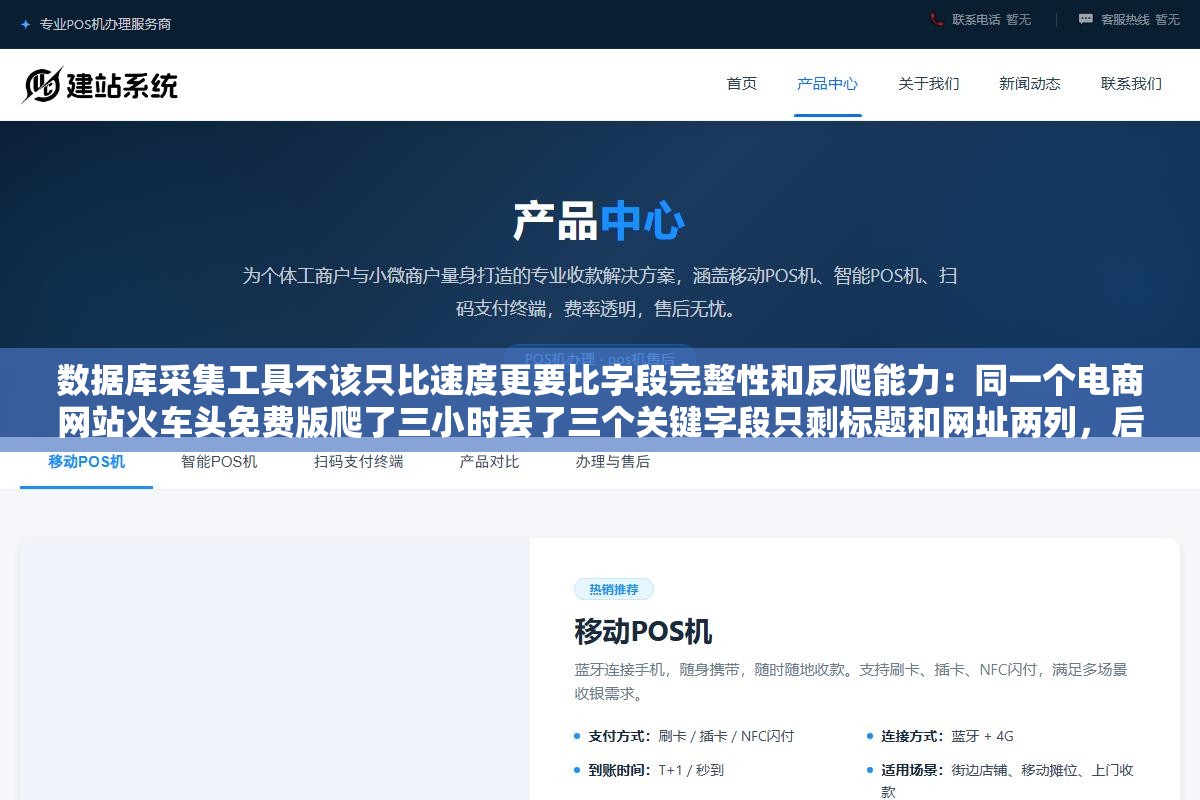Switch to the 智能POS机 tab

219,462
